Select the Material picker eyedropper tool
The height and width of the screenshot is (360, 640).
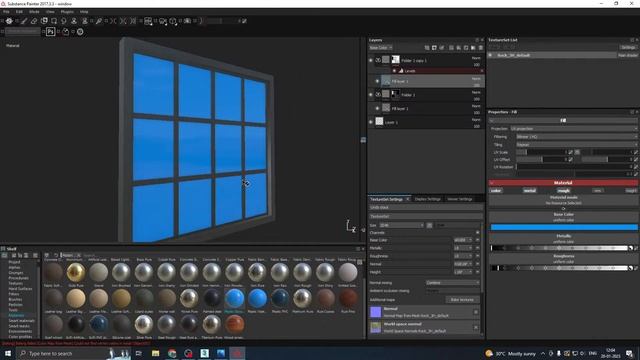click(98, 21)
